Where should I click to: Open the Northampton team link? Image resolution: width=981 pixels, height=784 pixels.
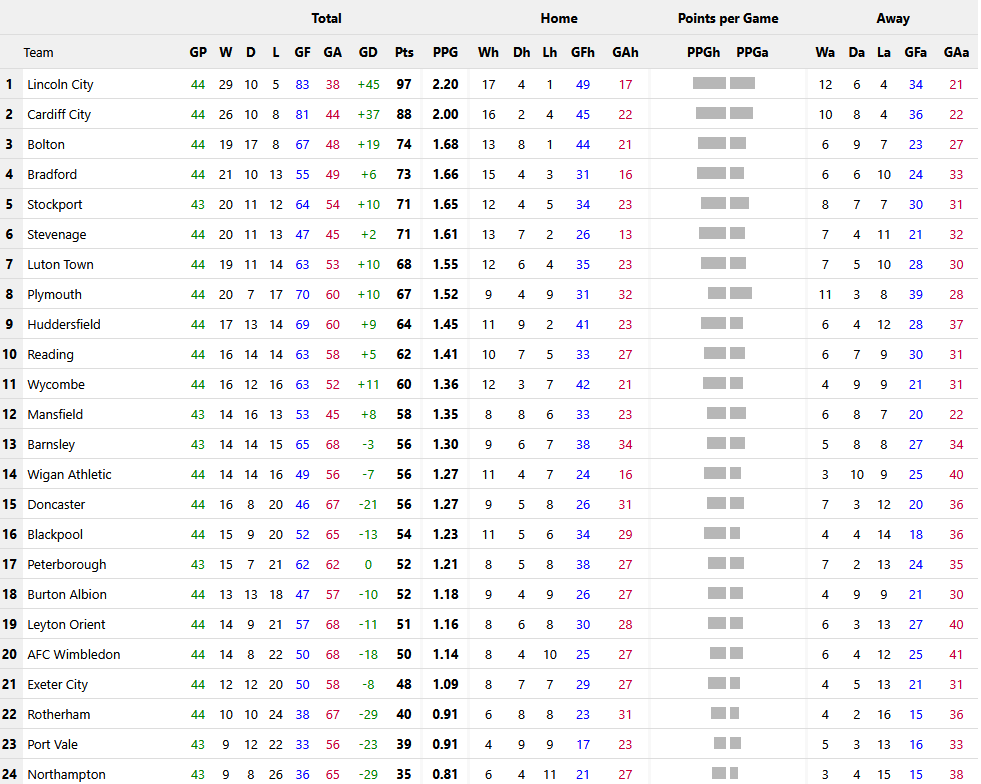point(66,775)
